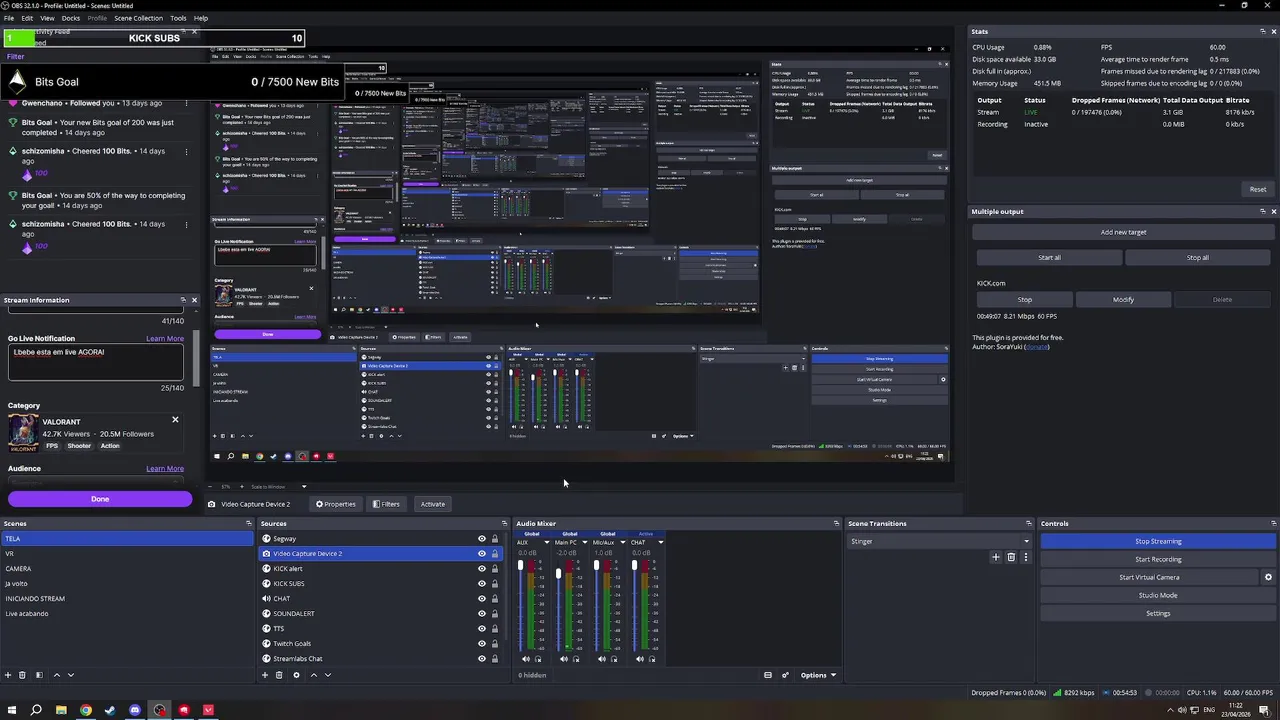The image size is (1280, 720).
Task: Remove VALORANT category with the X
Action: [175, 420]
